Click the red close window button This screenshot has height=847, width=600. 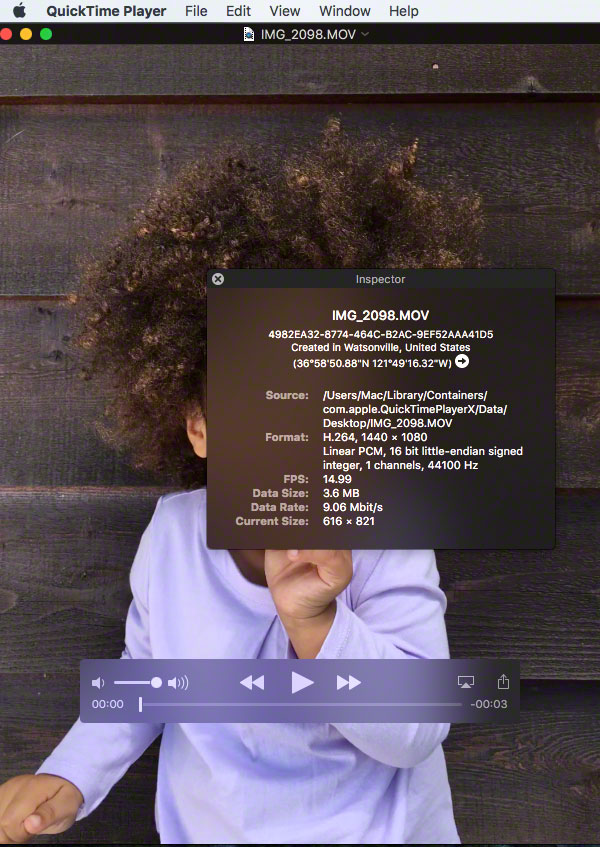[6, 34]
